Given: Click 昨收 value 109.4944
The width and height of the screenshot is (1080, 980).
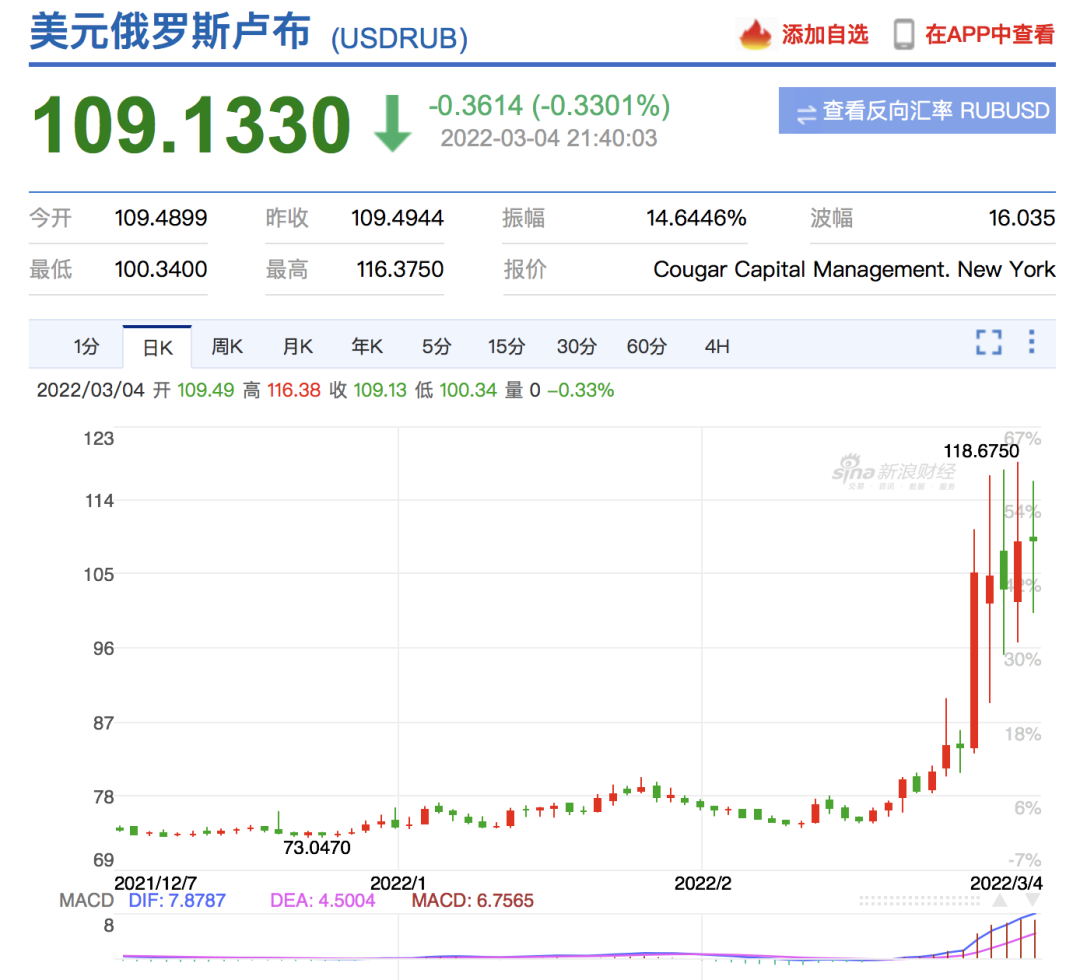Looking at the screenshot, I should 397,218.
